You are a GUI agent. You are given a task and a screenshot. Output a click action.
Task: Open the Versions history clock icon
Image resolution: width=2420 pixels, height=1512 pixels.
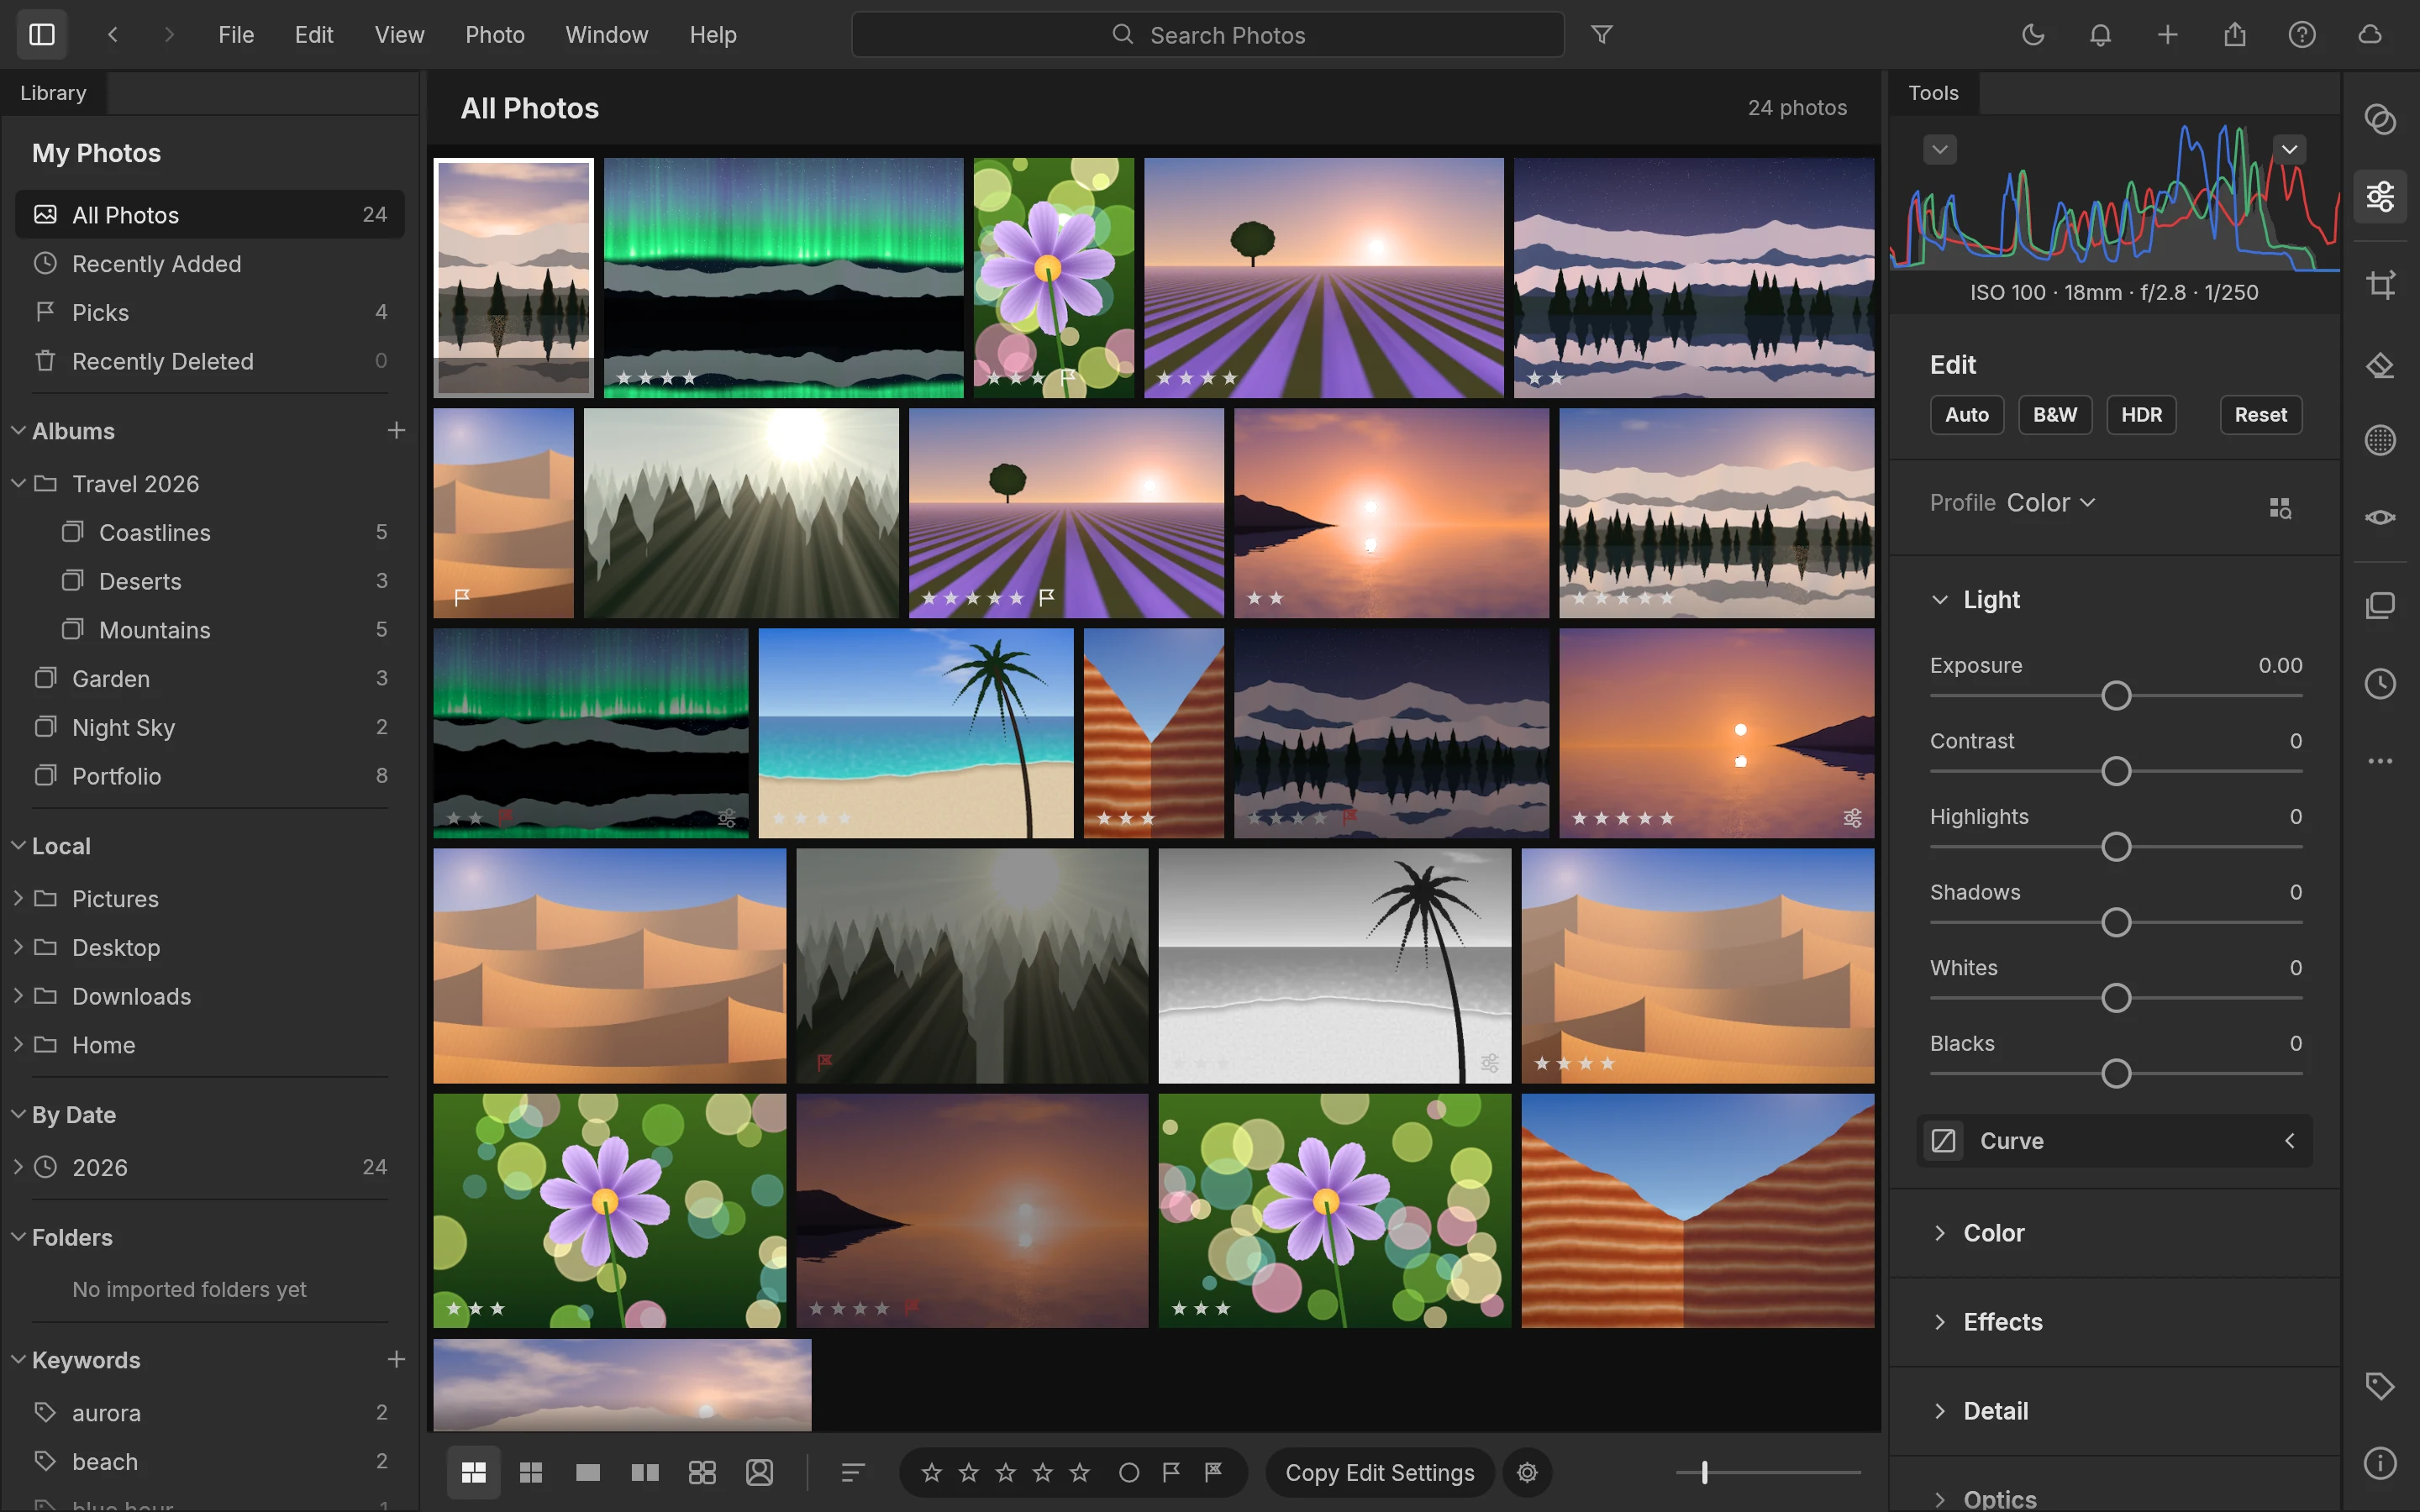pos(2380,684)
